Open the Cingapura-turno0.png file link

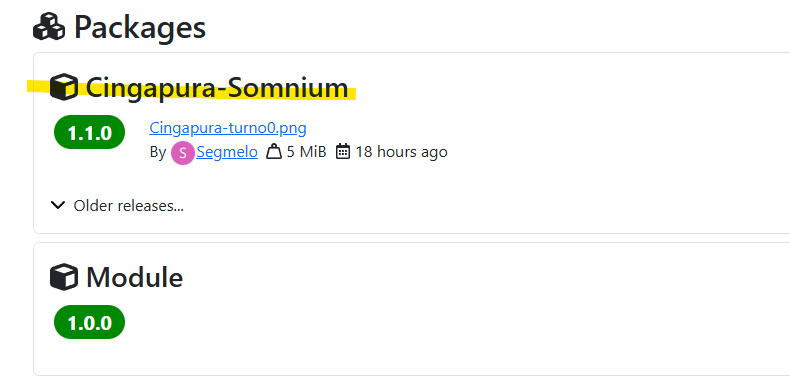228,128
